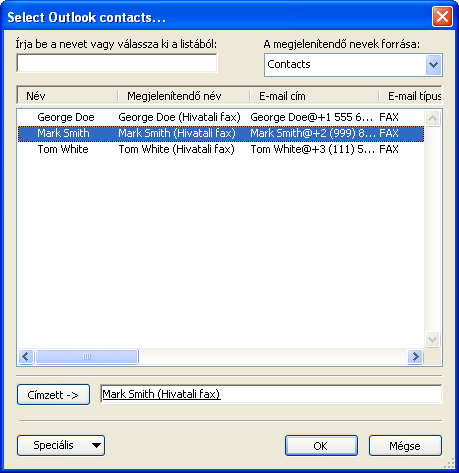The image size is (459, 473).
Task: Expand the Speciális dropdown button
Action: click(61, 445)
